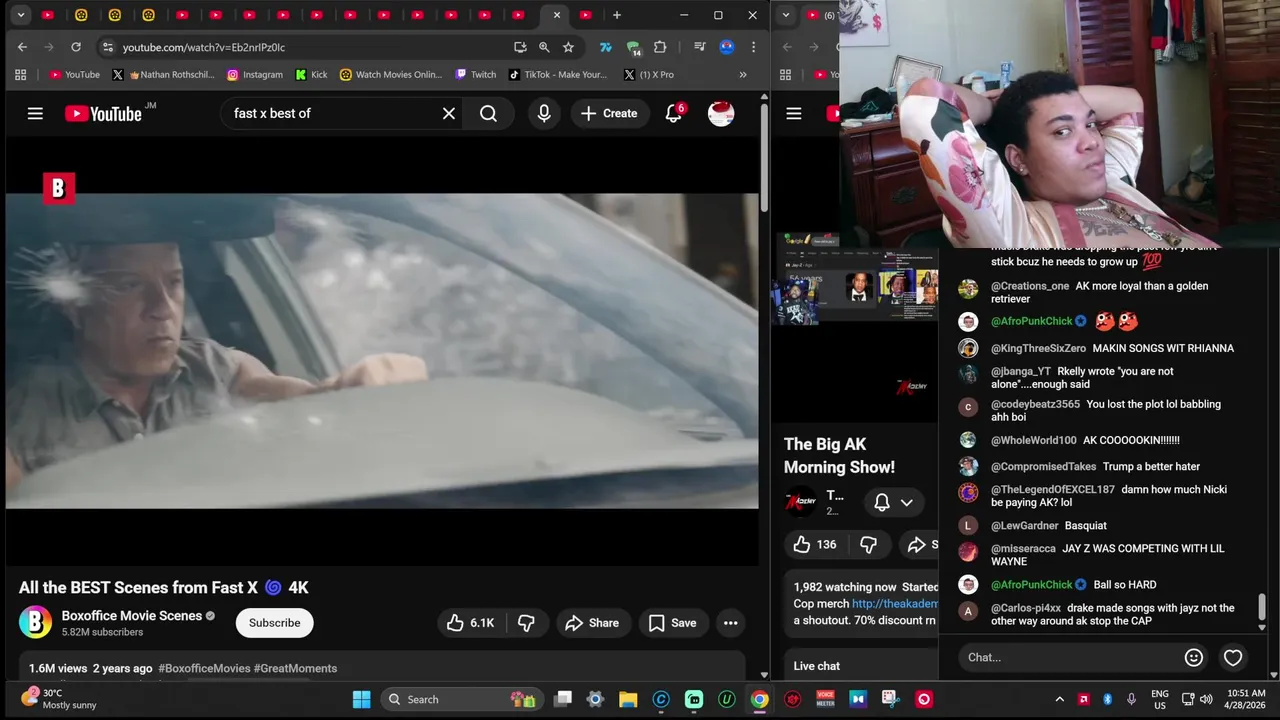Click the #BoxofficeMovies hashtag

click(x=204, y=668)
